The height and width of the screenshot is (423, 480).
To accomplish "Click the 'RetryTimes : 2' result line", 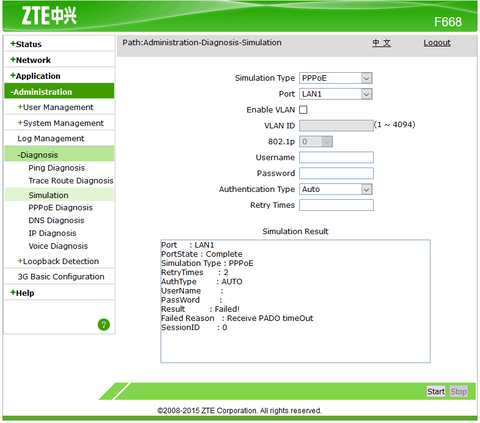I will pos(195,272).
